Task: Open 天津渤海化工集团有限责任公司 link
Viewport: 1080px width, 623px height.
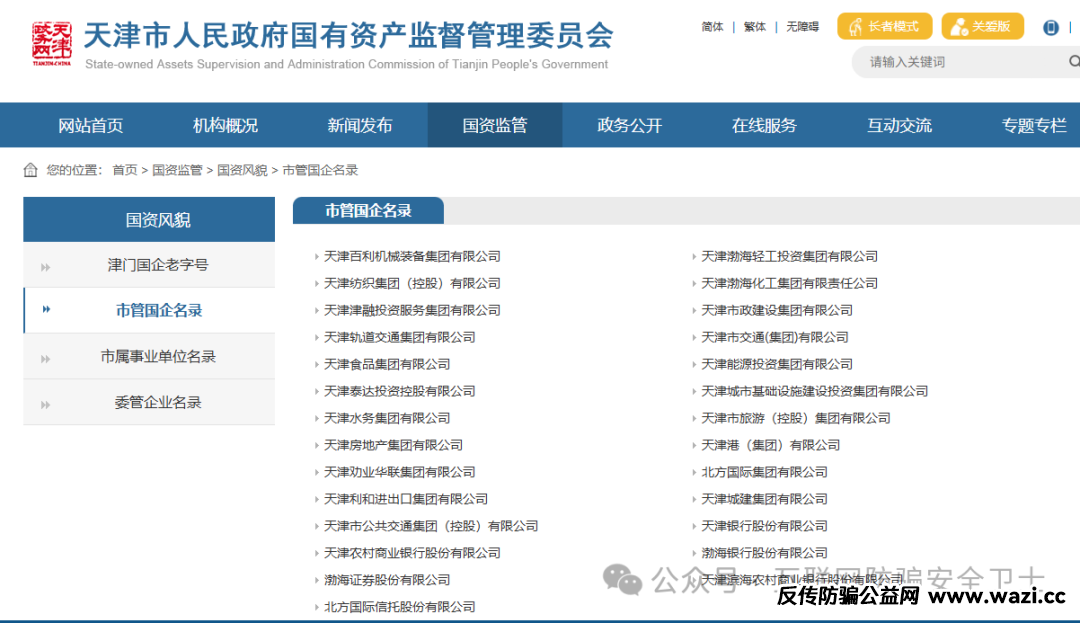Action: click(789, 283)
